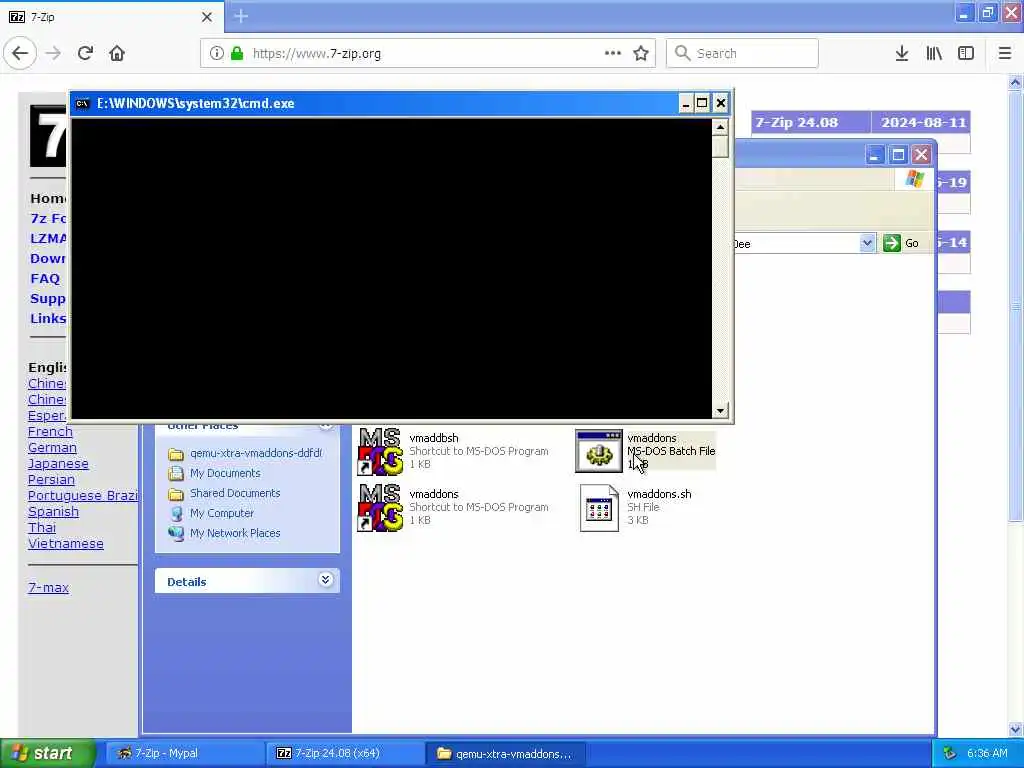Open the browser downloads panel
This screenshot has width=1024, height=768.
pyautogui.click(x=902, y=54)
